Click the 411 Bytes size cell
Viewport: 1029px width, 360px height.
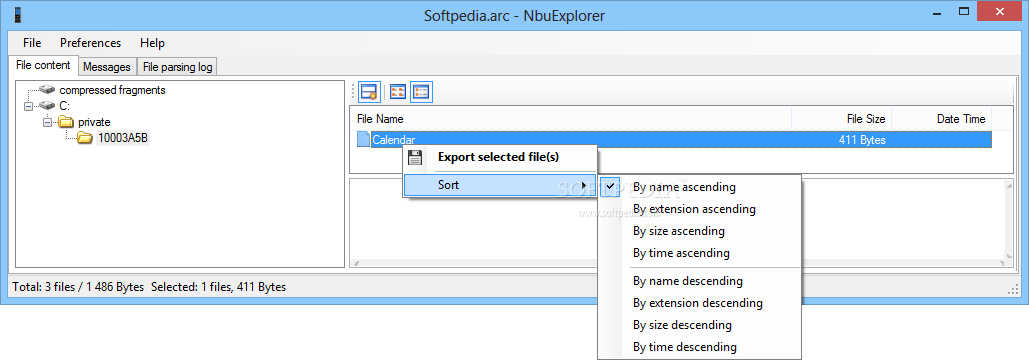pyautogui.click(x=862, y=139)
